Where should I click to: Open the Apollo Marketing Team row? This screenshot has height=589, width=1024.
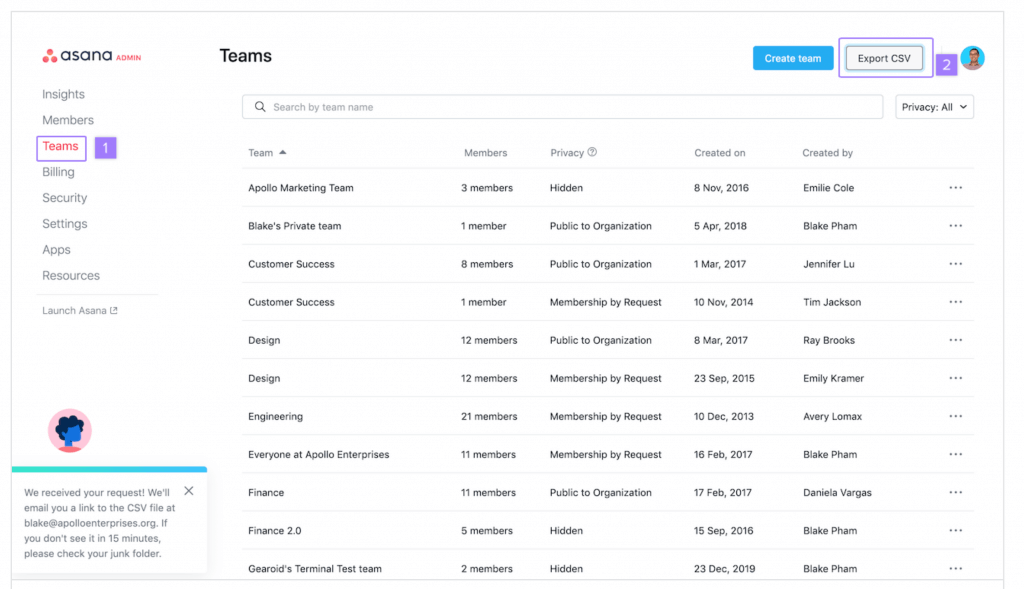pyautogui.click(x=607, y=187)
